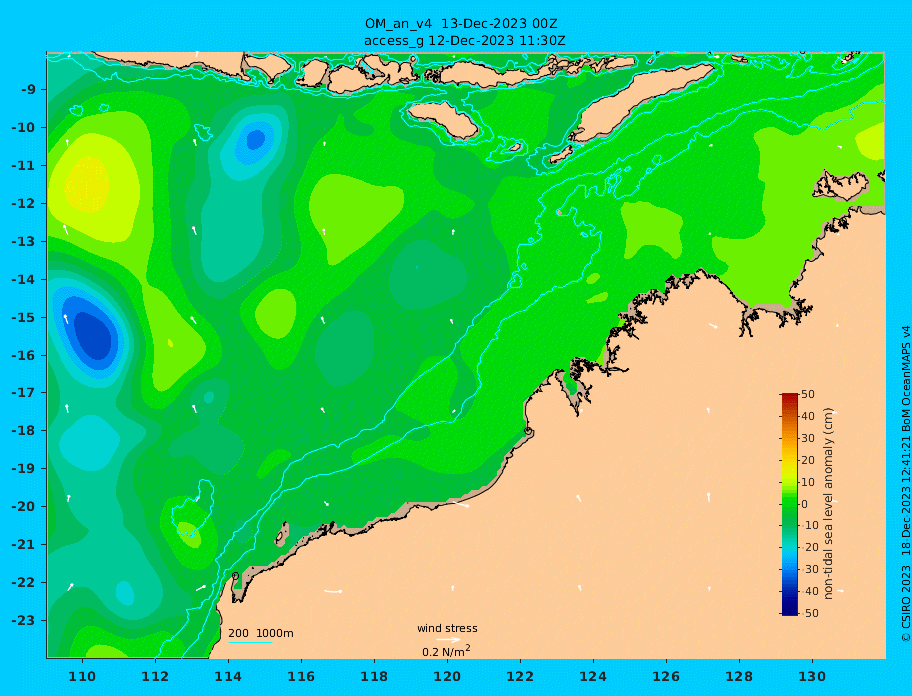Click latitude label '-23' on the axis
This screenshot has width=912, height=696.
(24, 620)
